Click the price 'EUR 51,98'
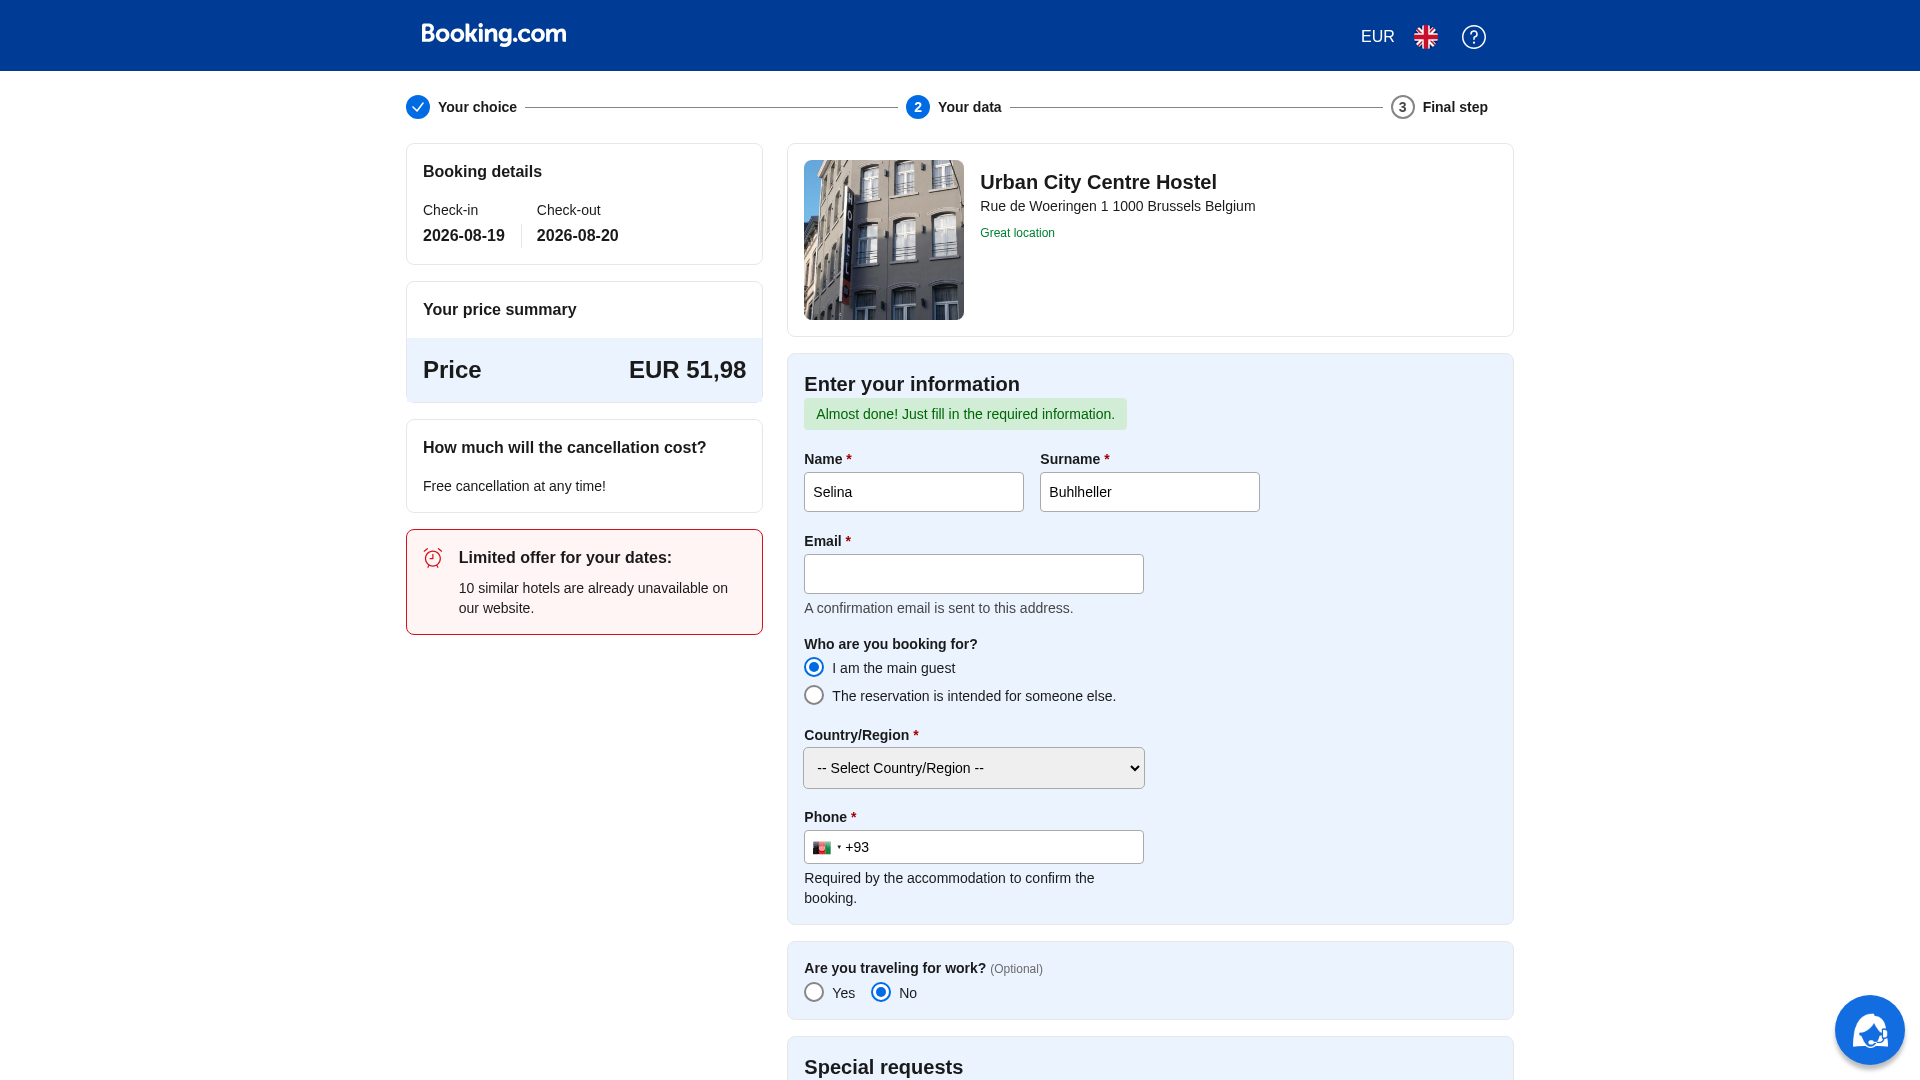The height and width of the screenshot is (1080, 1920). [x=687, y=370]
